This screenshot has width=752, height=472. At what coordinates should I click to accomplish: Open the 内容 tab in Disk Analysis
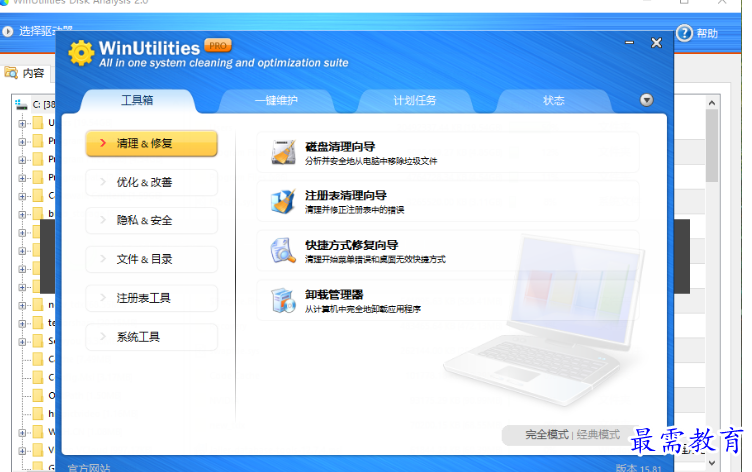pos(25,73)
